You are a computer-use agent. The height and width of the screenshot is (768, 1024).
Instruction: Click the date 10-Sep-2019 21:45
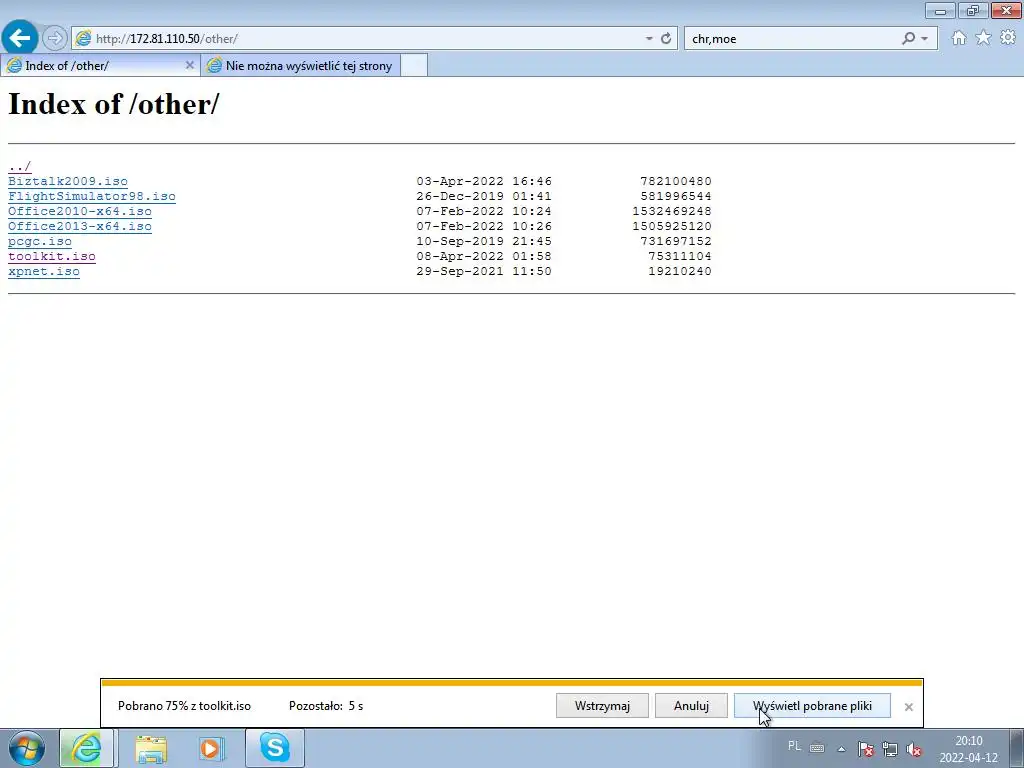coord(484,241)
